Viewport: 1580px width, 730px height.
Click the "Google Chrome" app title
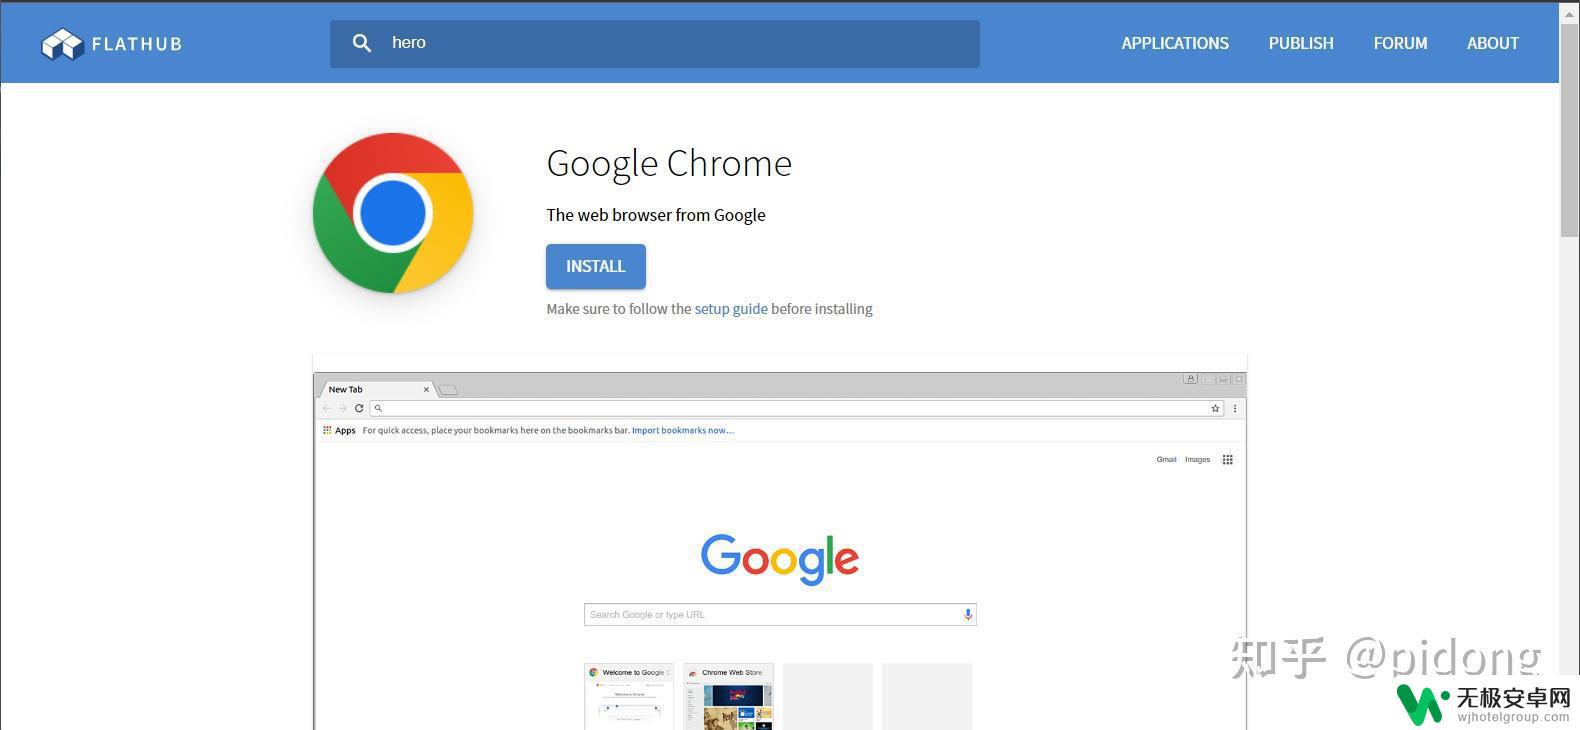pyautogui.click(x=669, y=163)
